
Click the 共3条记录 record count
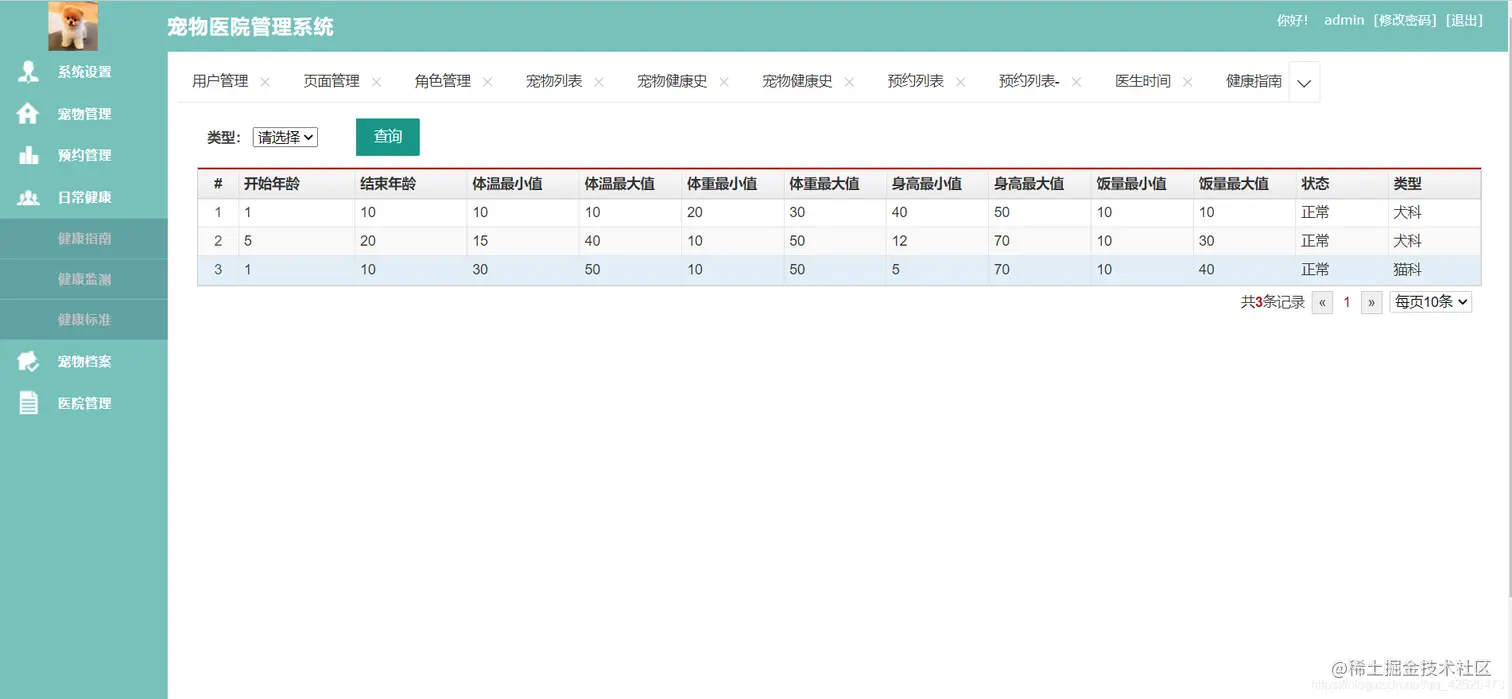(1273, 302)
